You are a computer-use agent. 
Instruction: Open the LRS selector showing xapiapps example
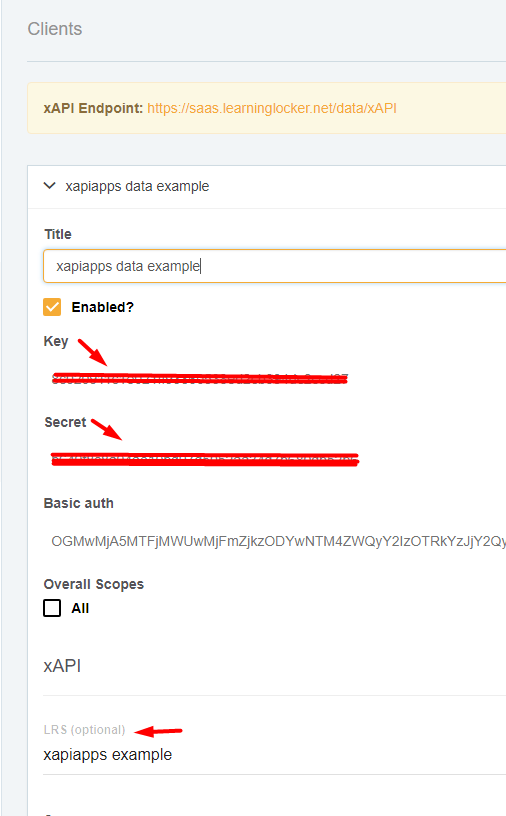pyautogui.click(x=274, y=755)
